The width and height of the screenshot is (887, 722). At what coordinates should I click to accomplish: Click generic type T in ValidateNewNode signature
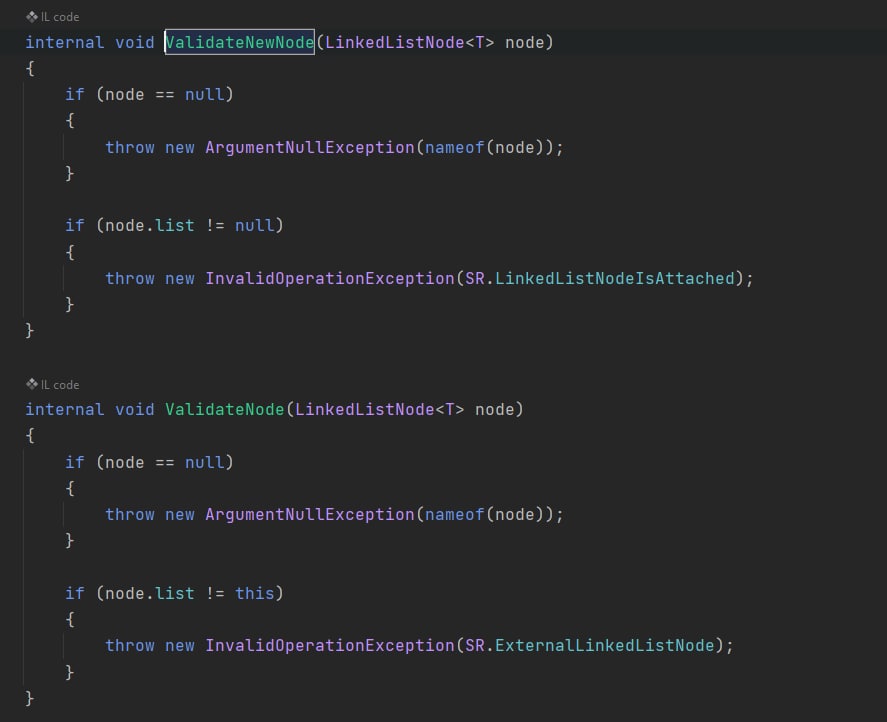(480, 42)
